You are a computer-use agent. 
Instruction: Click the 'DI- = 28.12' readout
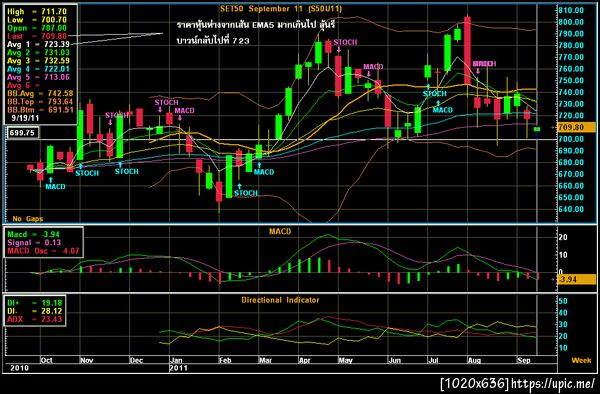(34, 311)
